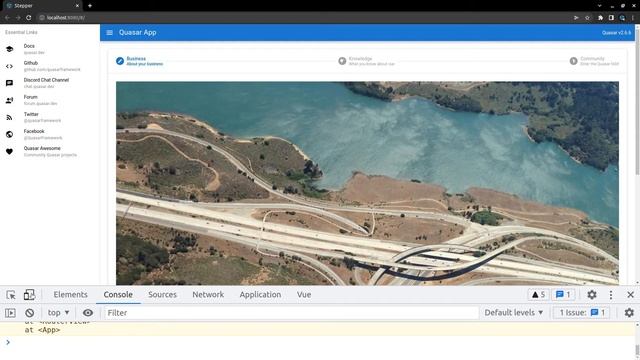The image size is (640, 360).
Task: Go back in browser history
Action: point(7,18)
